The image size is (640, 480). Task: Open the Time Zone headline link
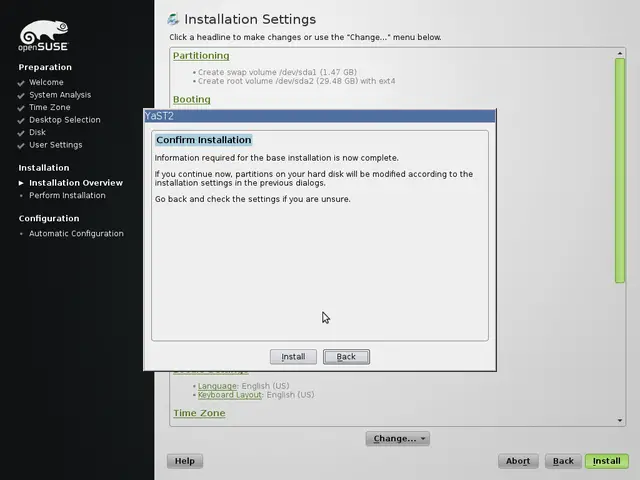pyautogui.click(x=199, y=413)
